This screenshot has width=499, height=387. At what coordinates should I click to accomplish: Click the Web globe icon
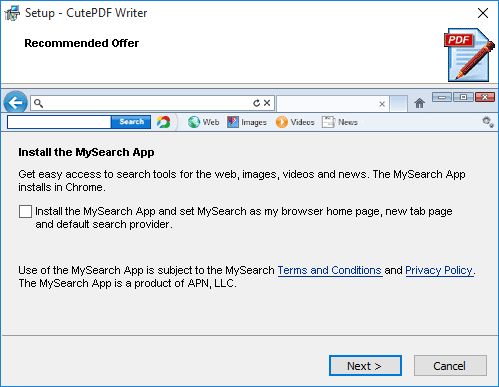[194, 122]
